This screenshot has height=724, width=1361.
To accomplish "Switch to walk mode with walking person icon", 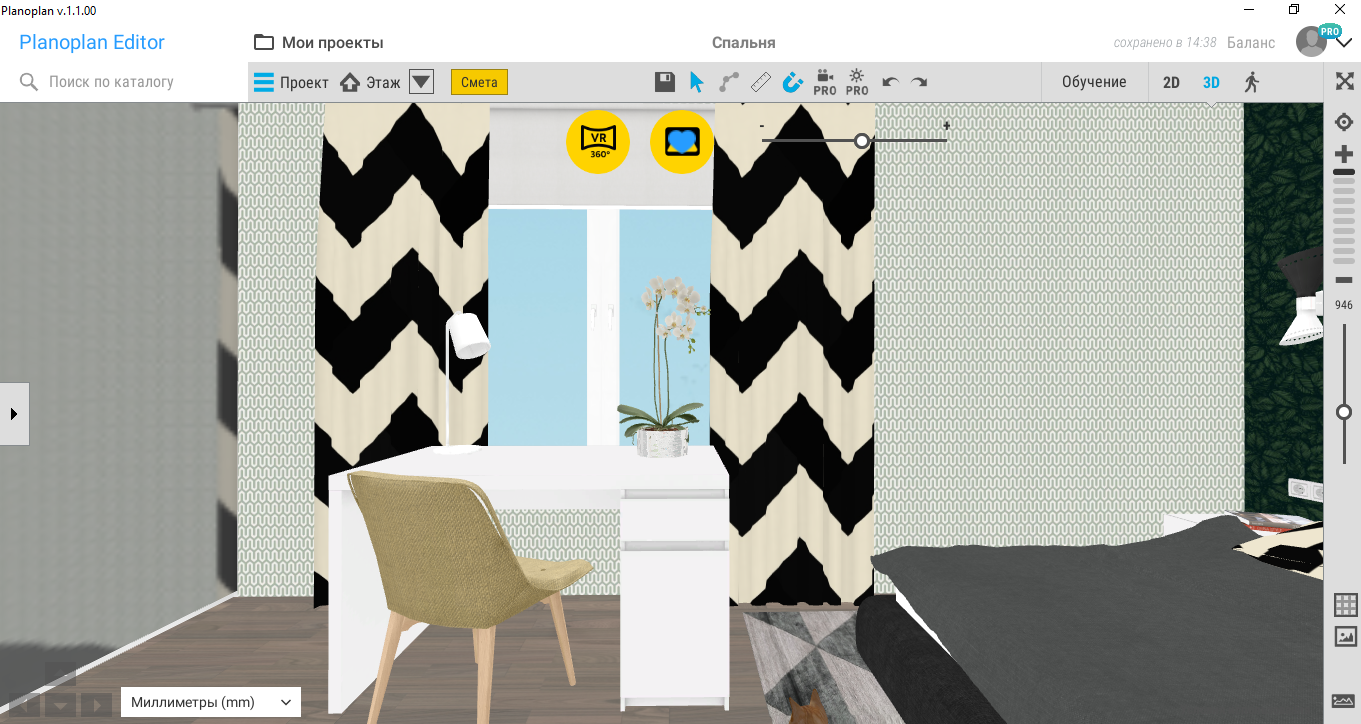I will click(1251, 82).
